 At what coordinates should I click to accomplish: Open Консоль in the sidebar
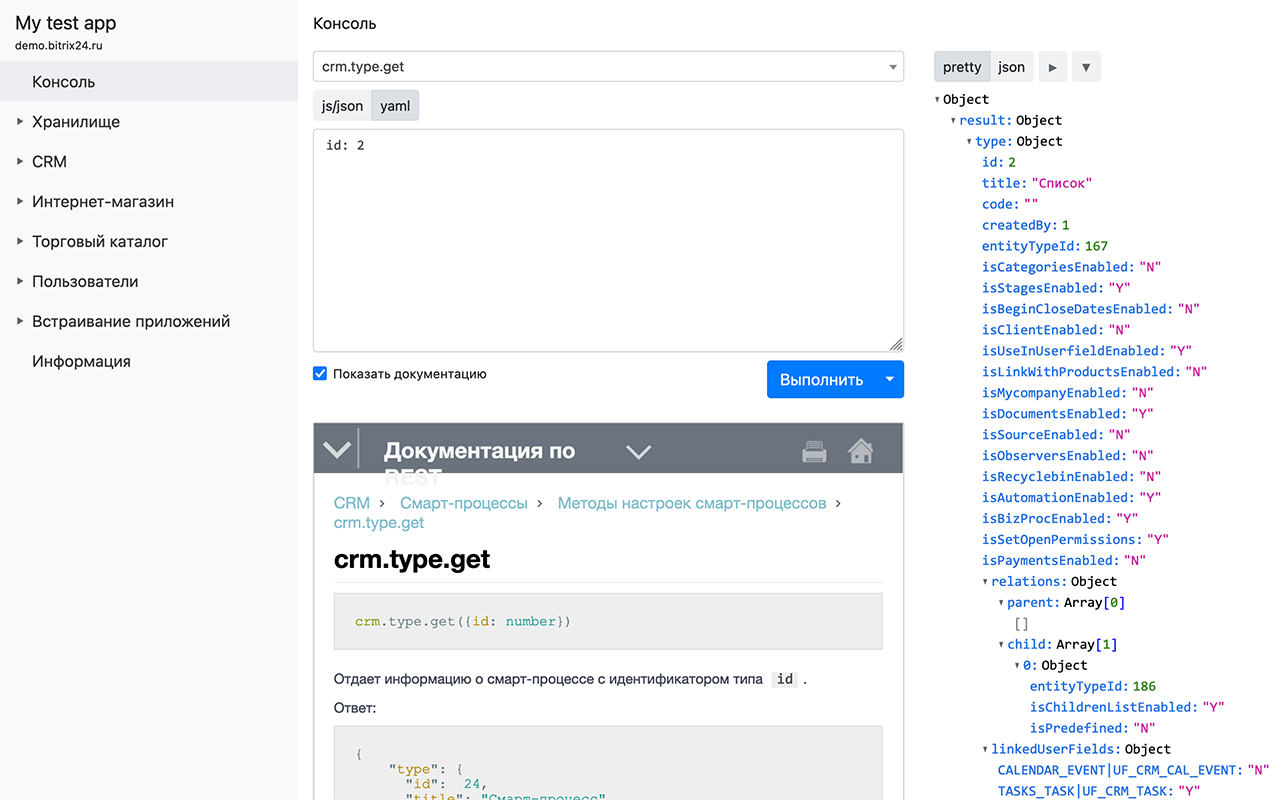tap(149, 82)
